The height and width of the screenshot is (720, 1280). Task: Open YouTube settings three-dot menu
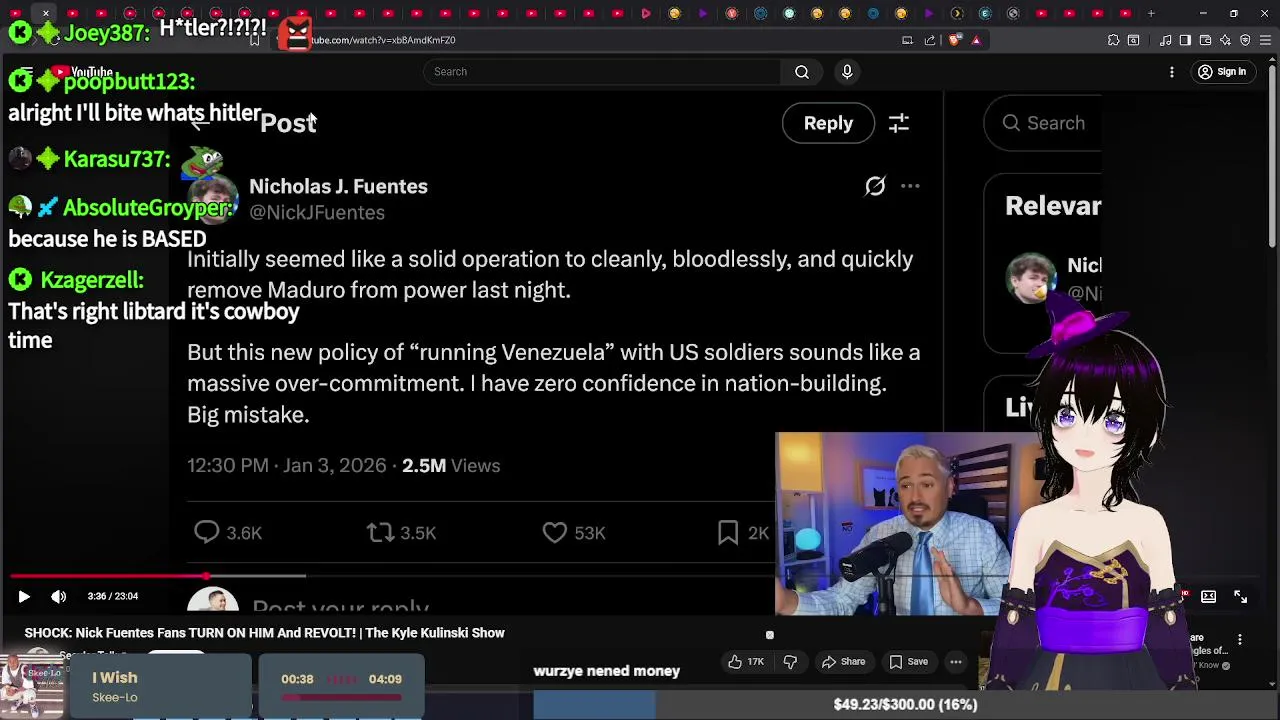(x=1172, y=72)
